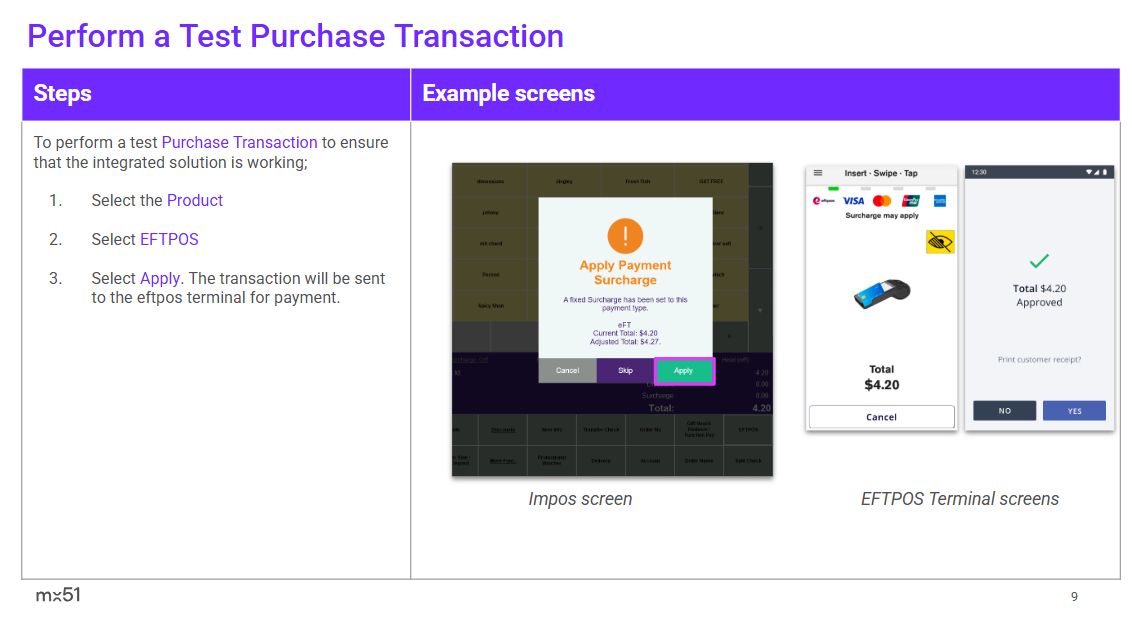Click the page number 9
Viewport: 1132px width, 635px height.
pos(1074,597)
